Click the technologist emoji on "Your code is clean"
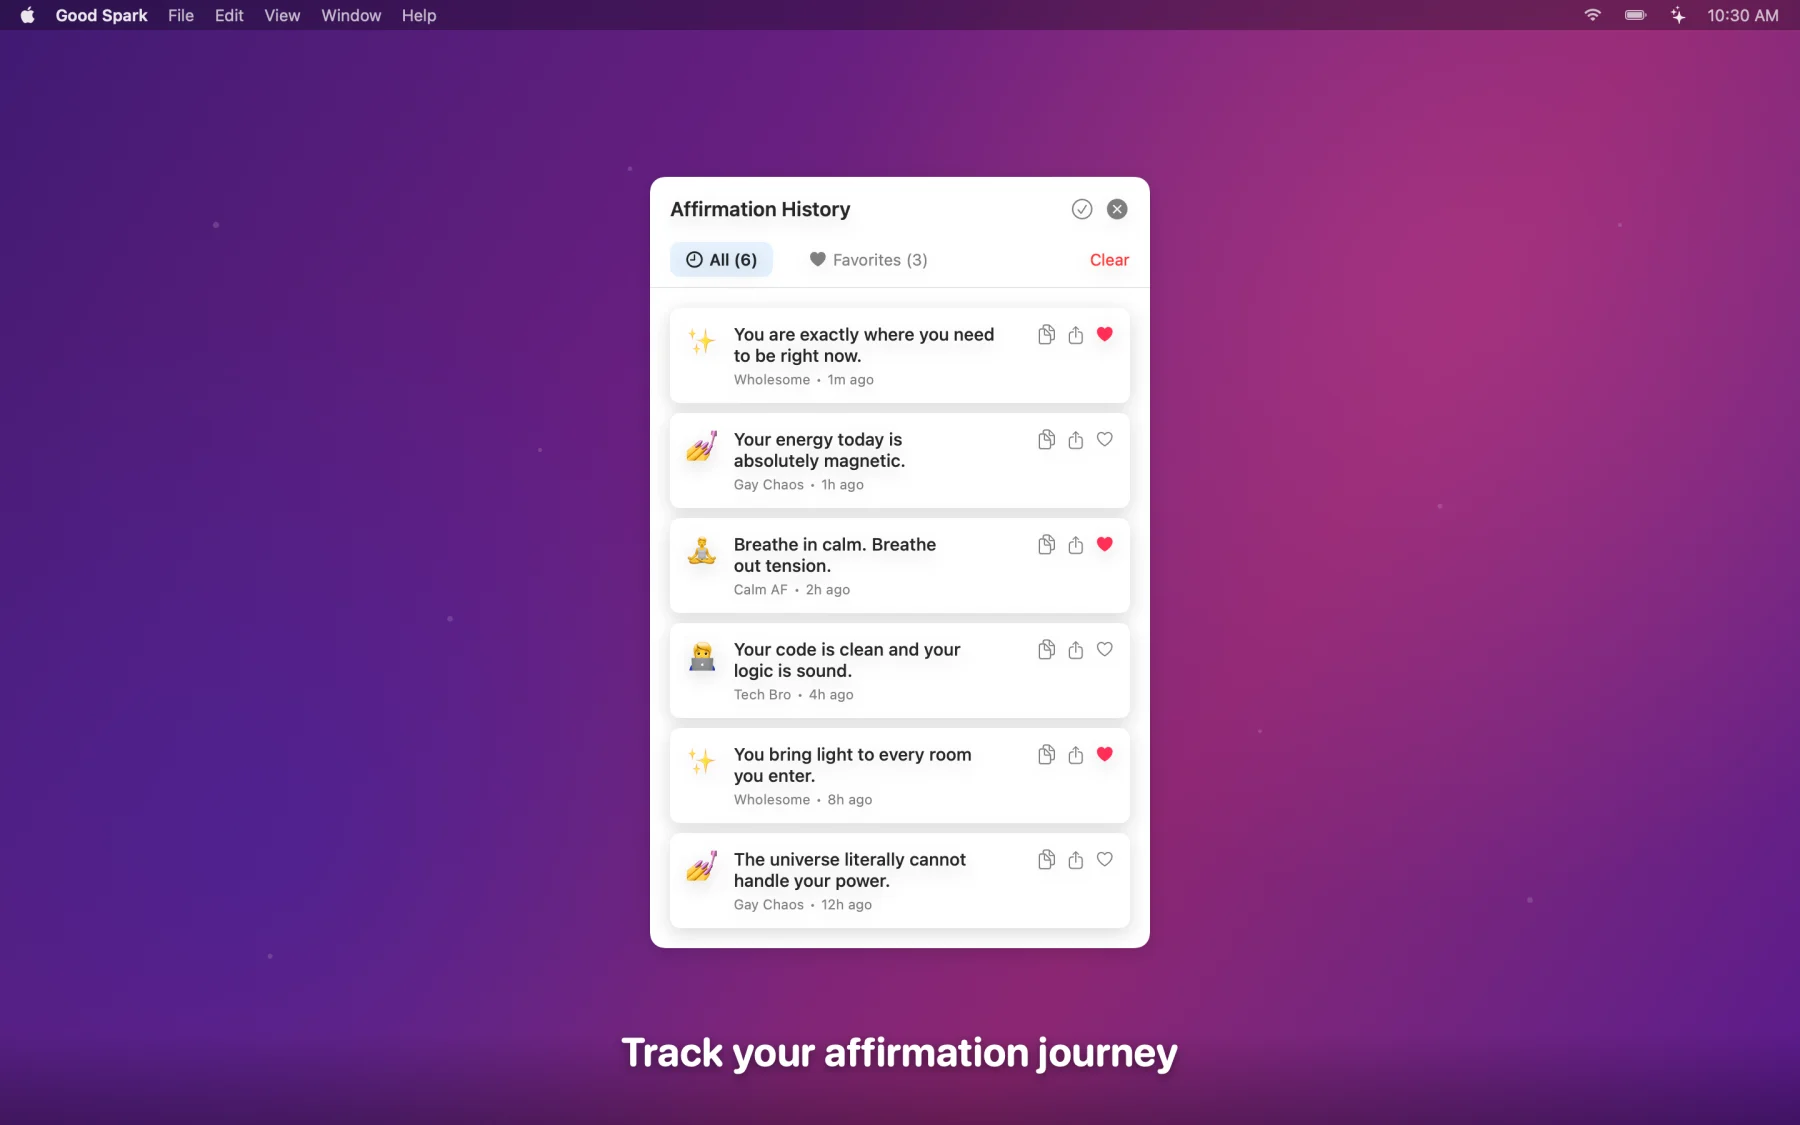This screenshot has height=1125, width=1800. pyautogui.click(x=702, y=656)
